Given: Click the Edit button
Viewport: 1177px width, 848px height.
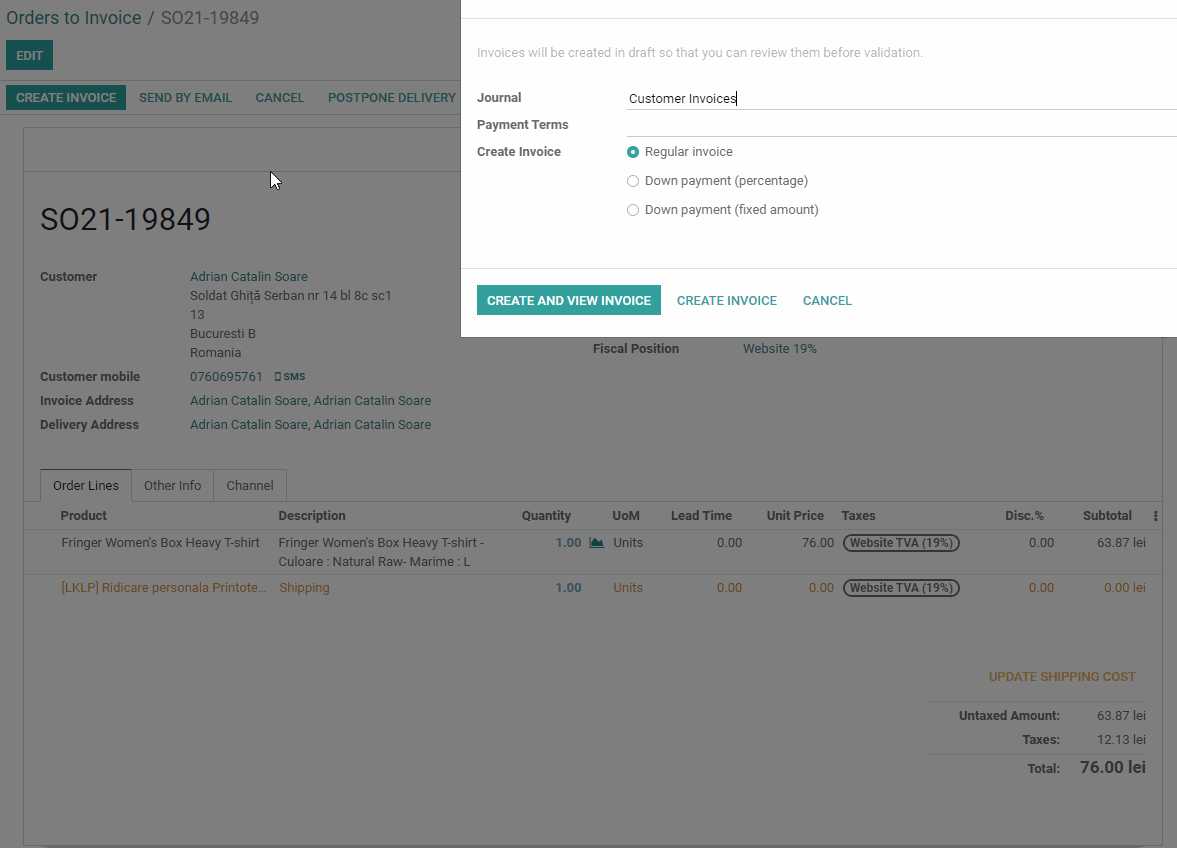Looking at the screenshot, I should pos(29,56).
